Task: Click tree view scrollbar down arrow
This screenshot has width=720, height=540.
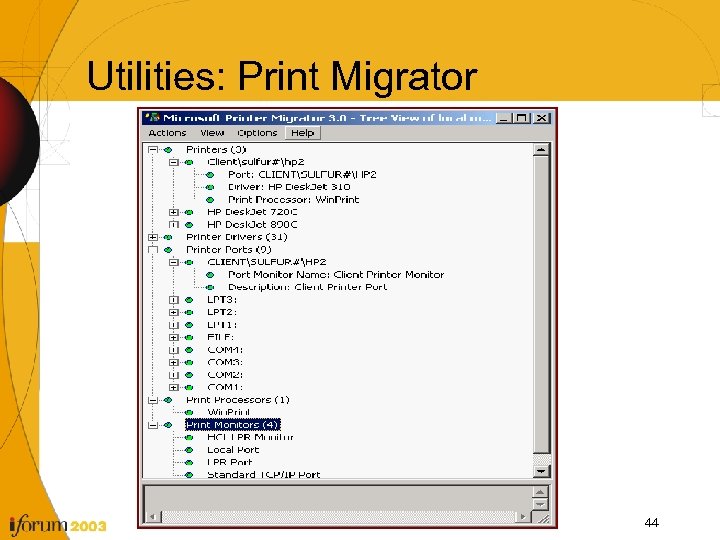Action: 541,471
